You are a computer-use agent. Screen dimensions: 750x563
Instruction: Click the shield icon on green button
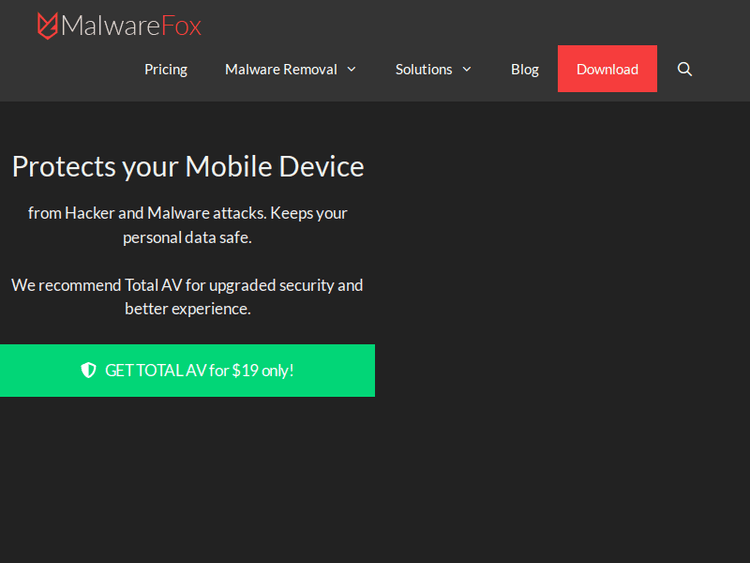pos(88,370)
